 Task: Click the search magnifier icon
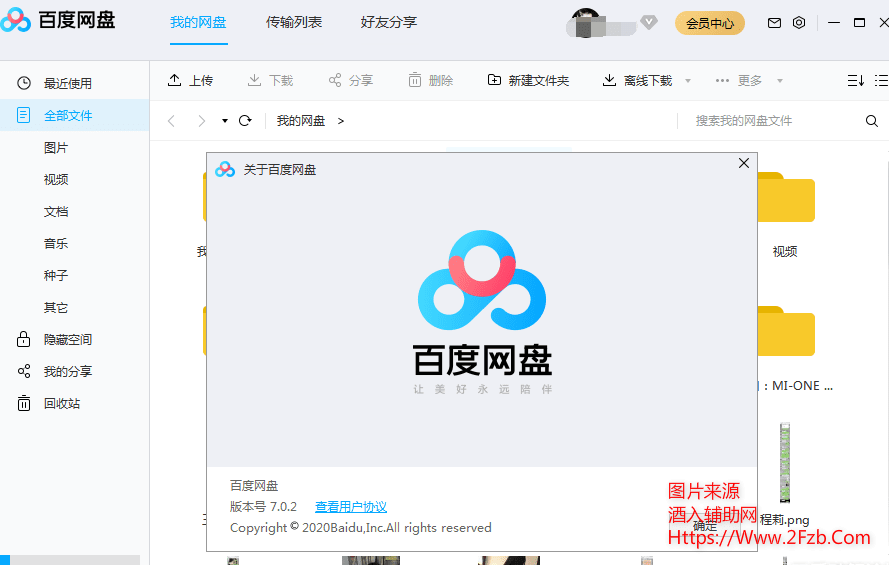pyautogui.click(x=871, y=121)
